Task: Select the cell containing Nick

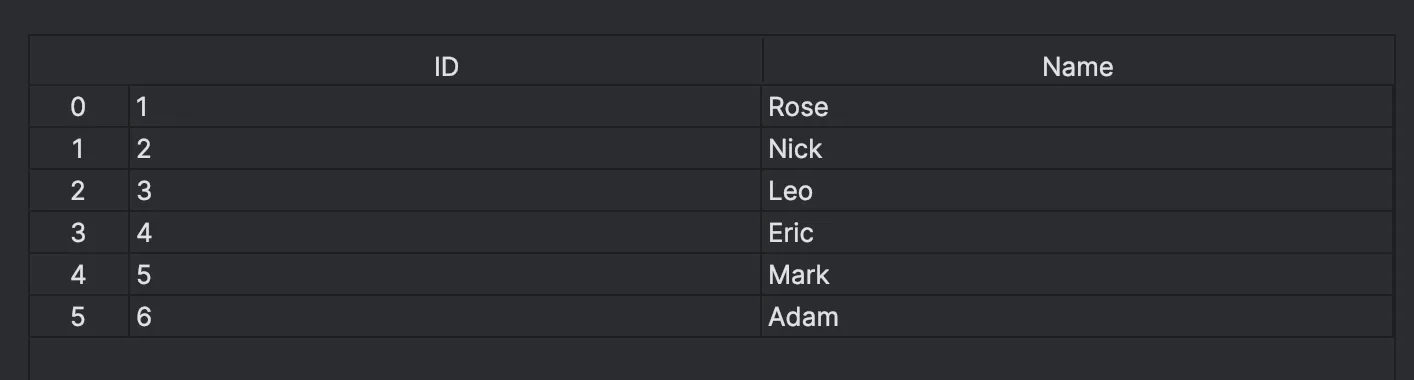Action: click(x=1077, y=148)
